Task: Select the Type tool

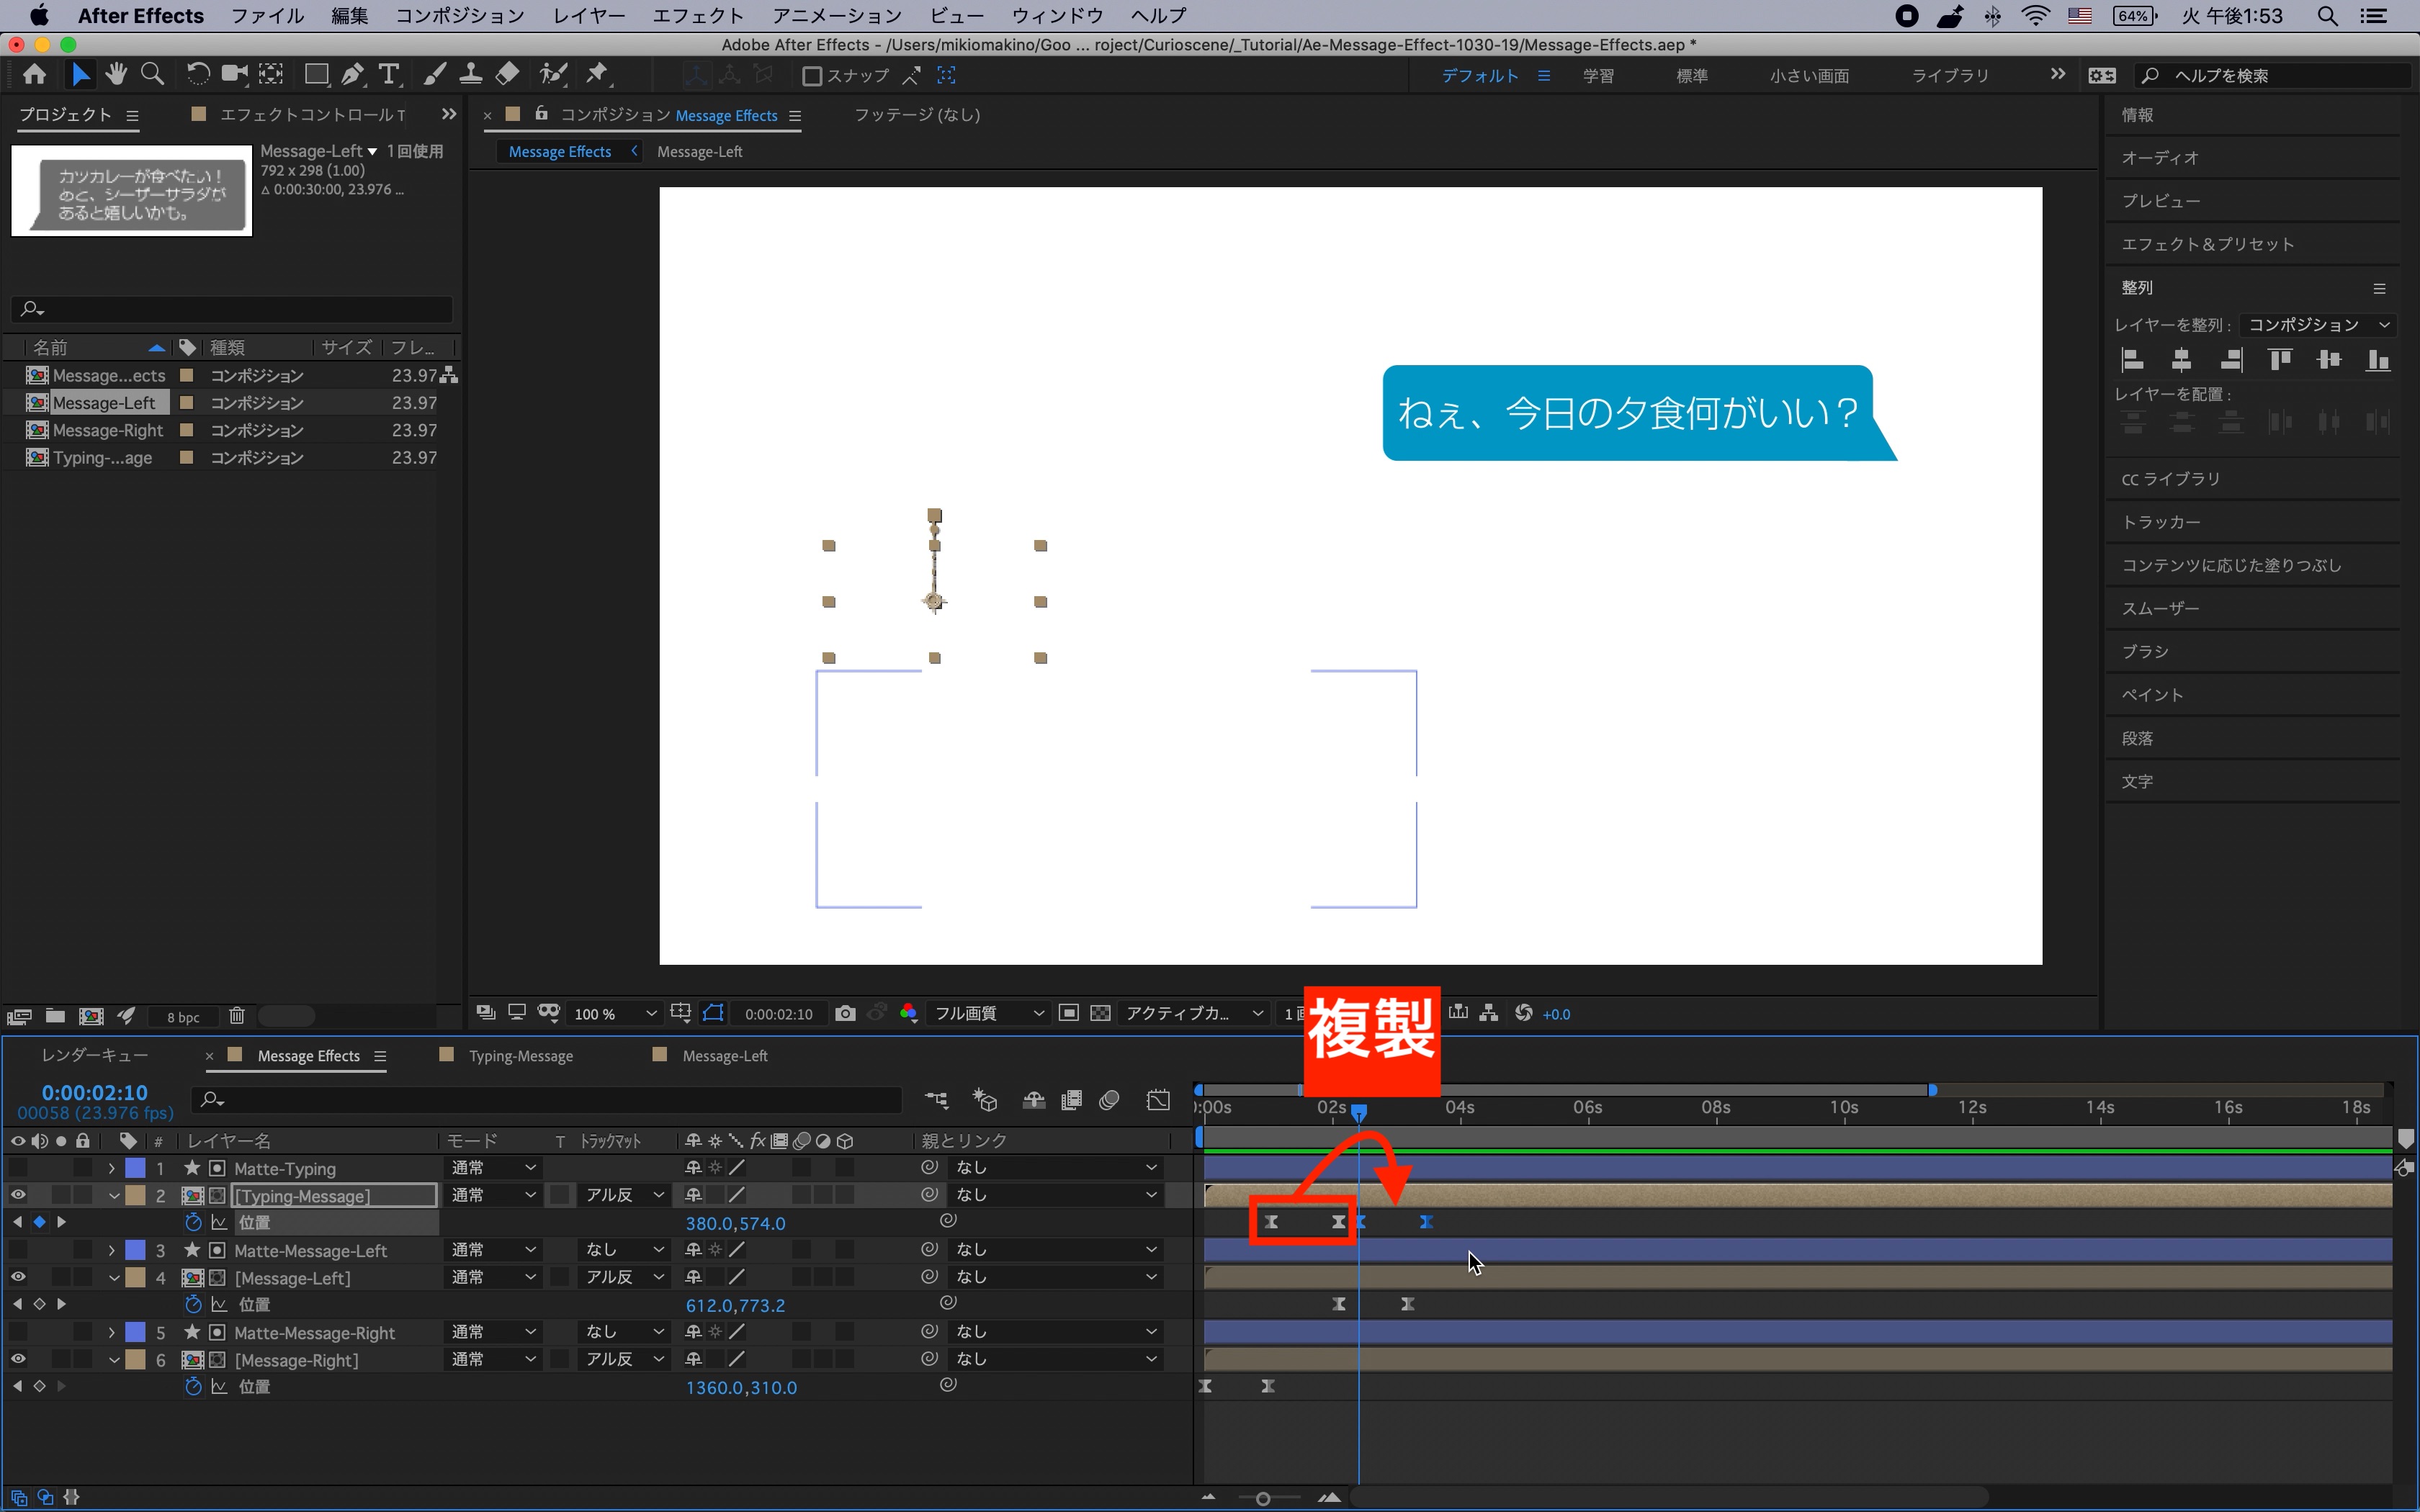Action: point(389,75)
